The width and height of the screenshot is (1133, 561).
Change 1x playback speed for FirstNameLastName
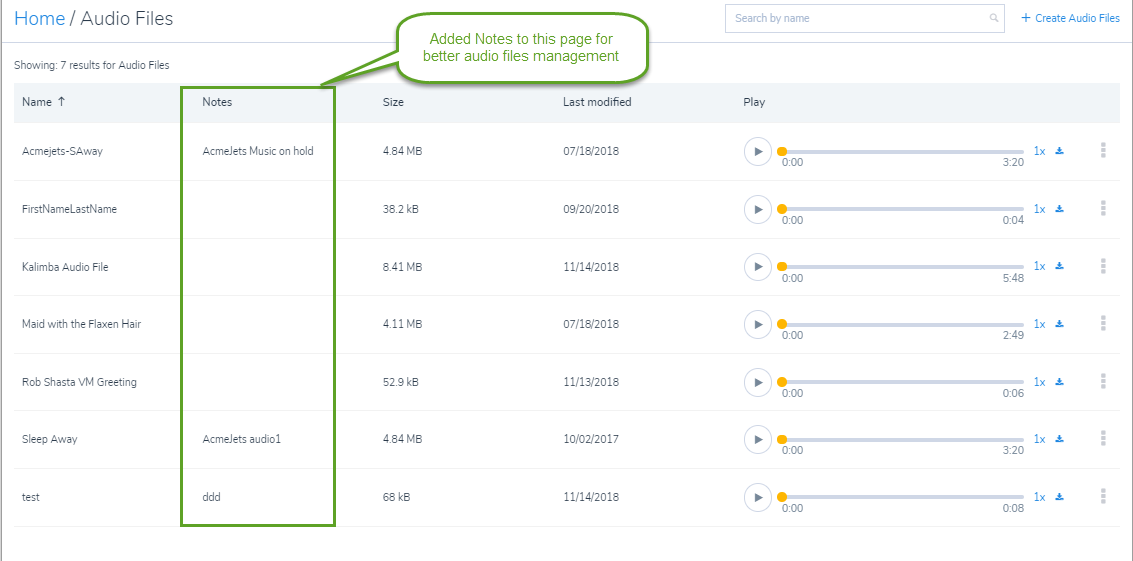(1039, 209)
